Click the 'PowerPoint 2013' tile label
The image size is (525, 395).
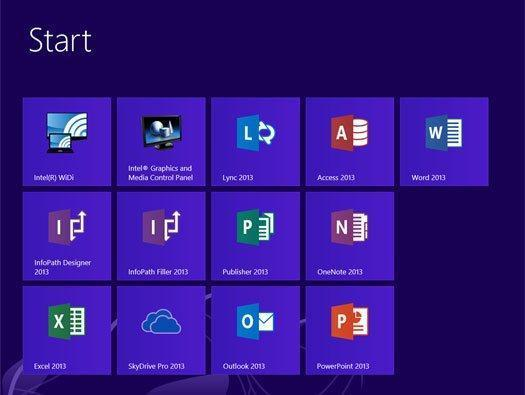(x=343, y=366)
